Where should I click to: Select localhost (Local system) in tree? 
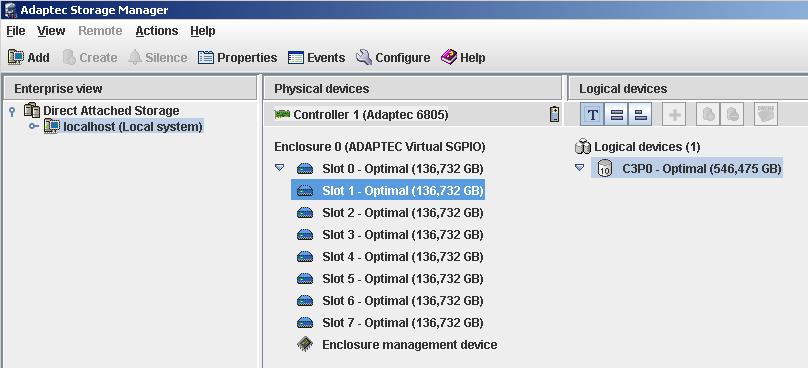pos(133,126)
